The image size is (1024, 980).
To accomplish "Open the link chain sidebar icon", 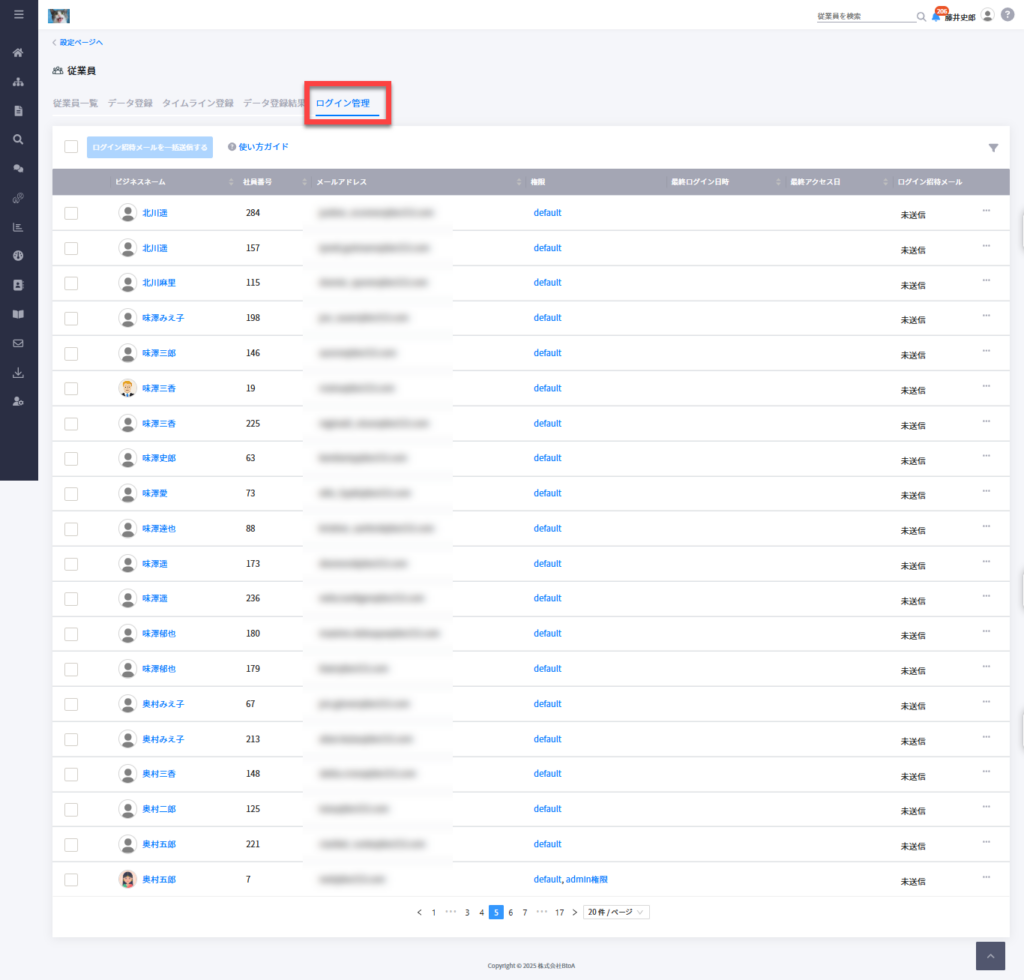I will [x=18, y=197].
